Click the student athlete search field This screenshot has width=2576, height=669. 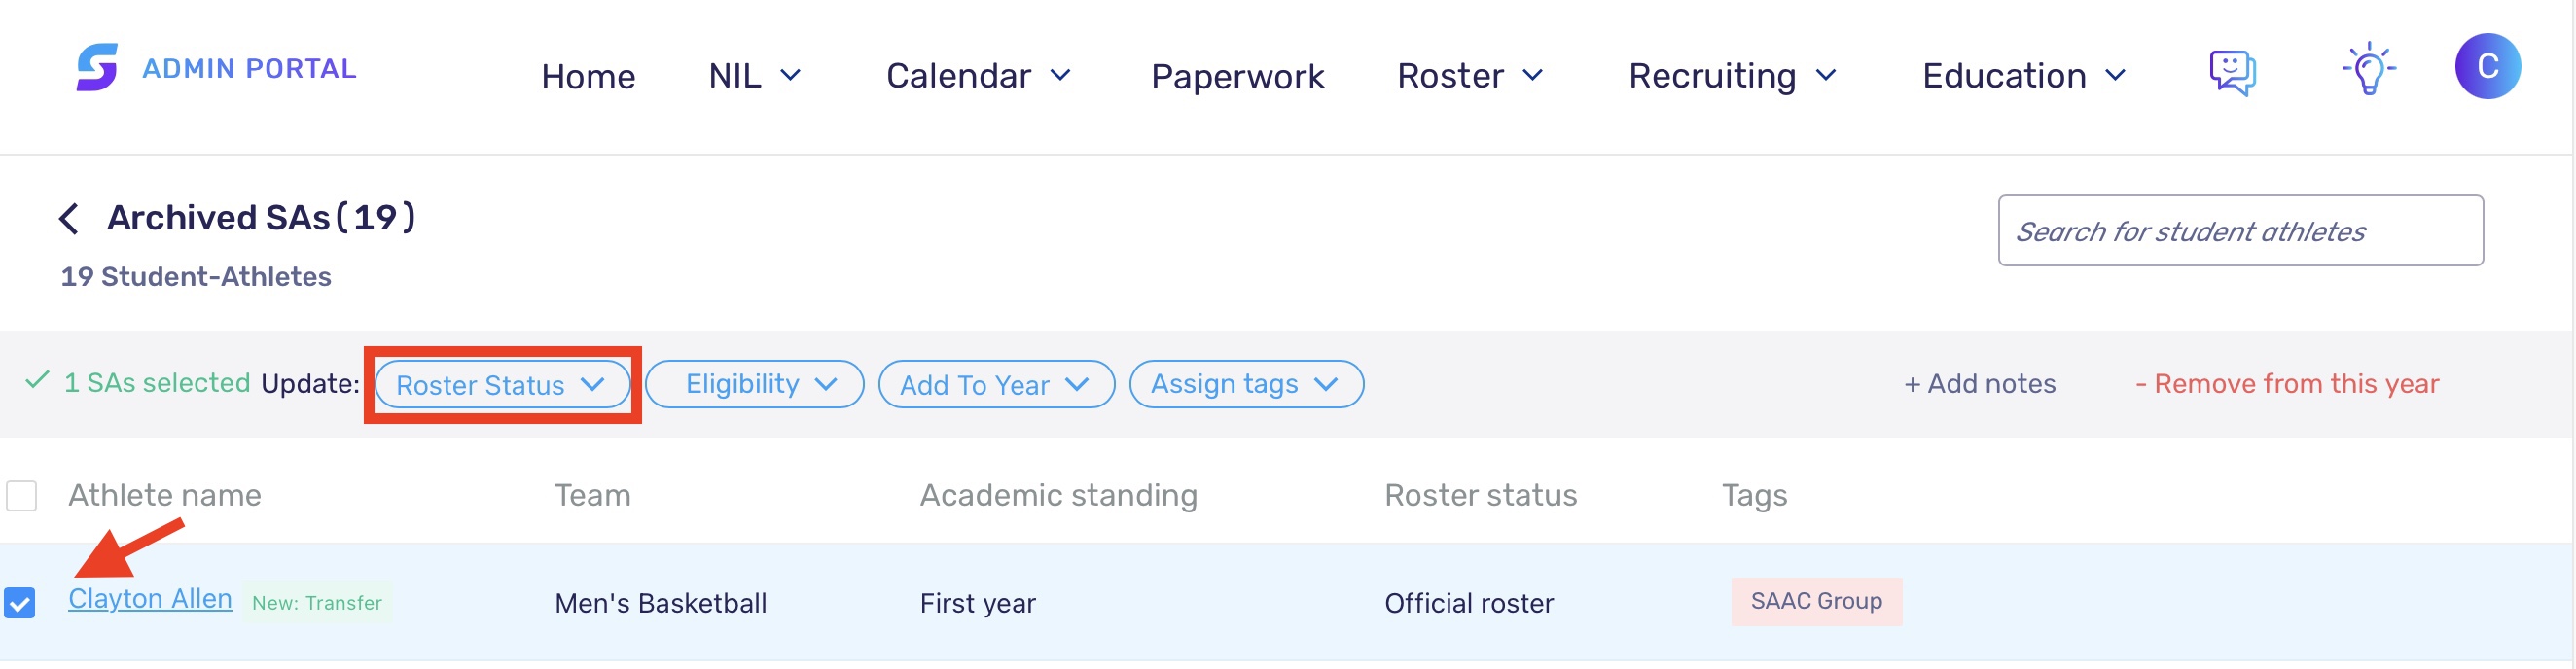2242,230
